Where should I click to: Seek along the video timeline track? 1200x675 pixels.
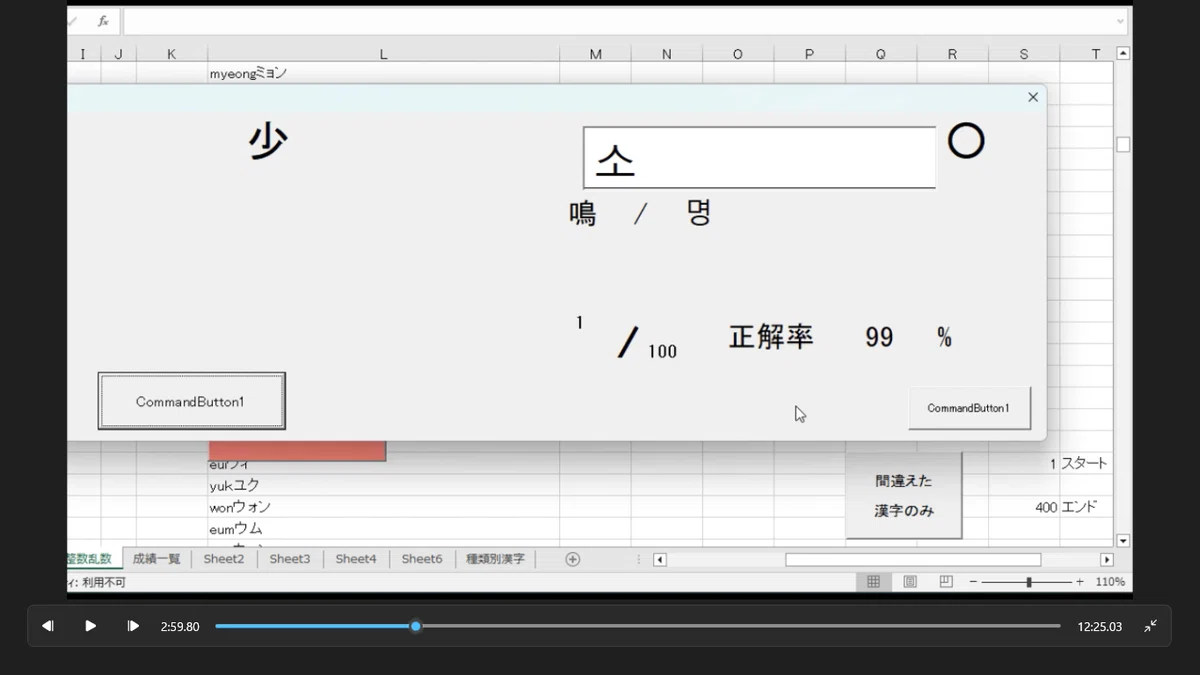coord(638,626)
